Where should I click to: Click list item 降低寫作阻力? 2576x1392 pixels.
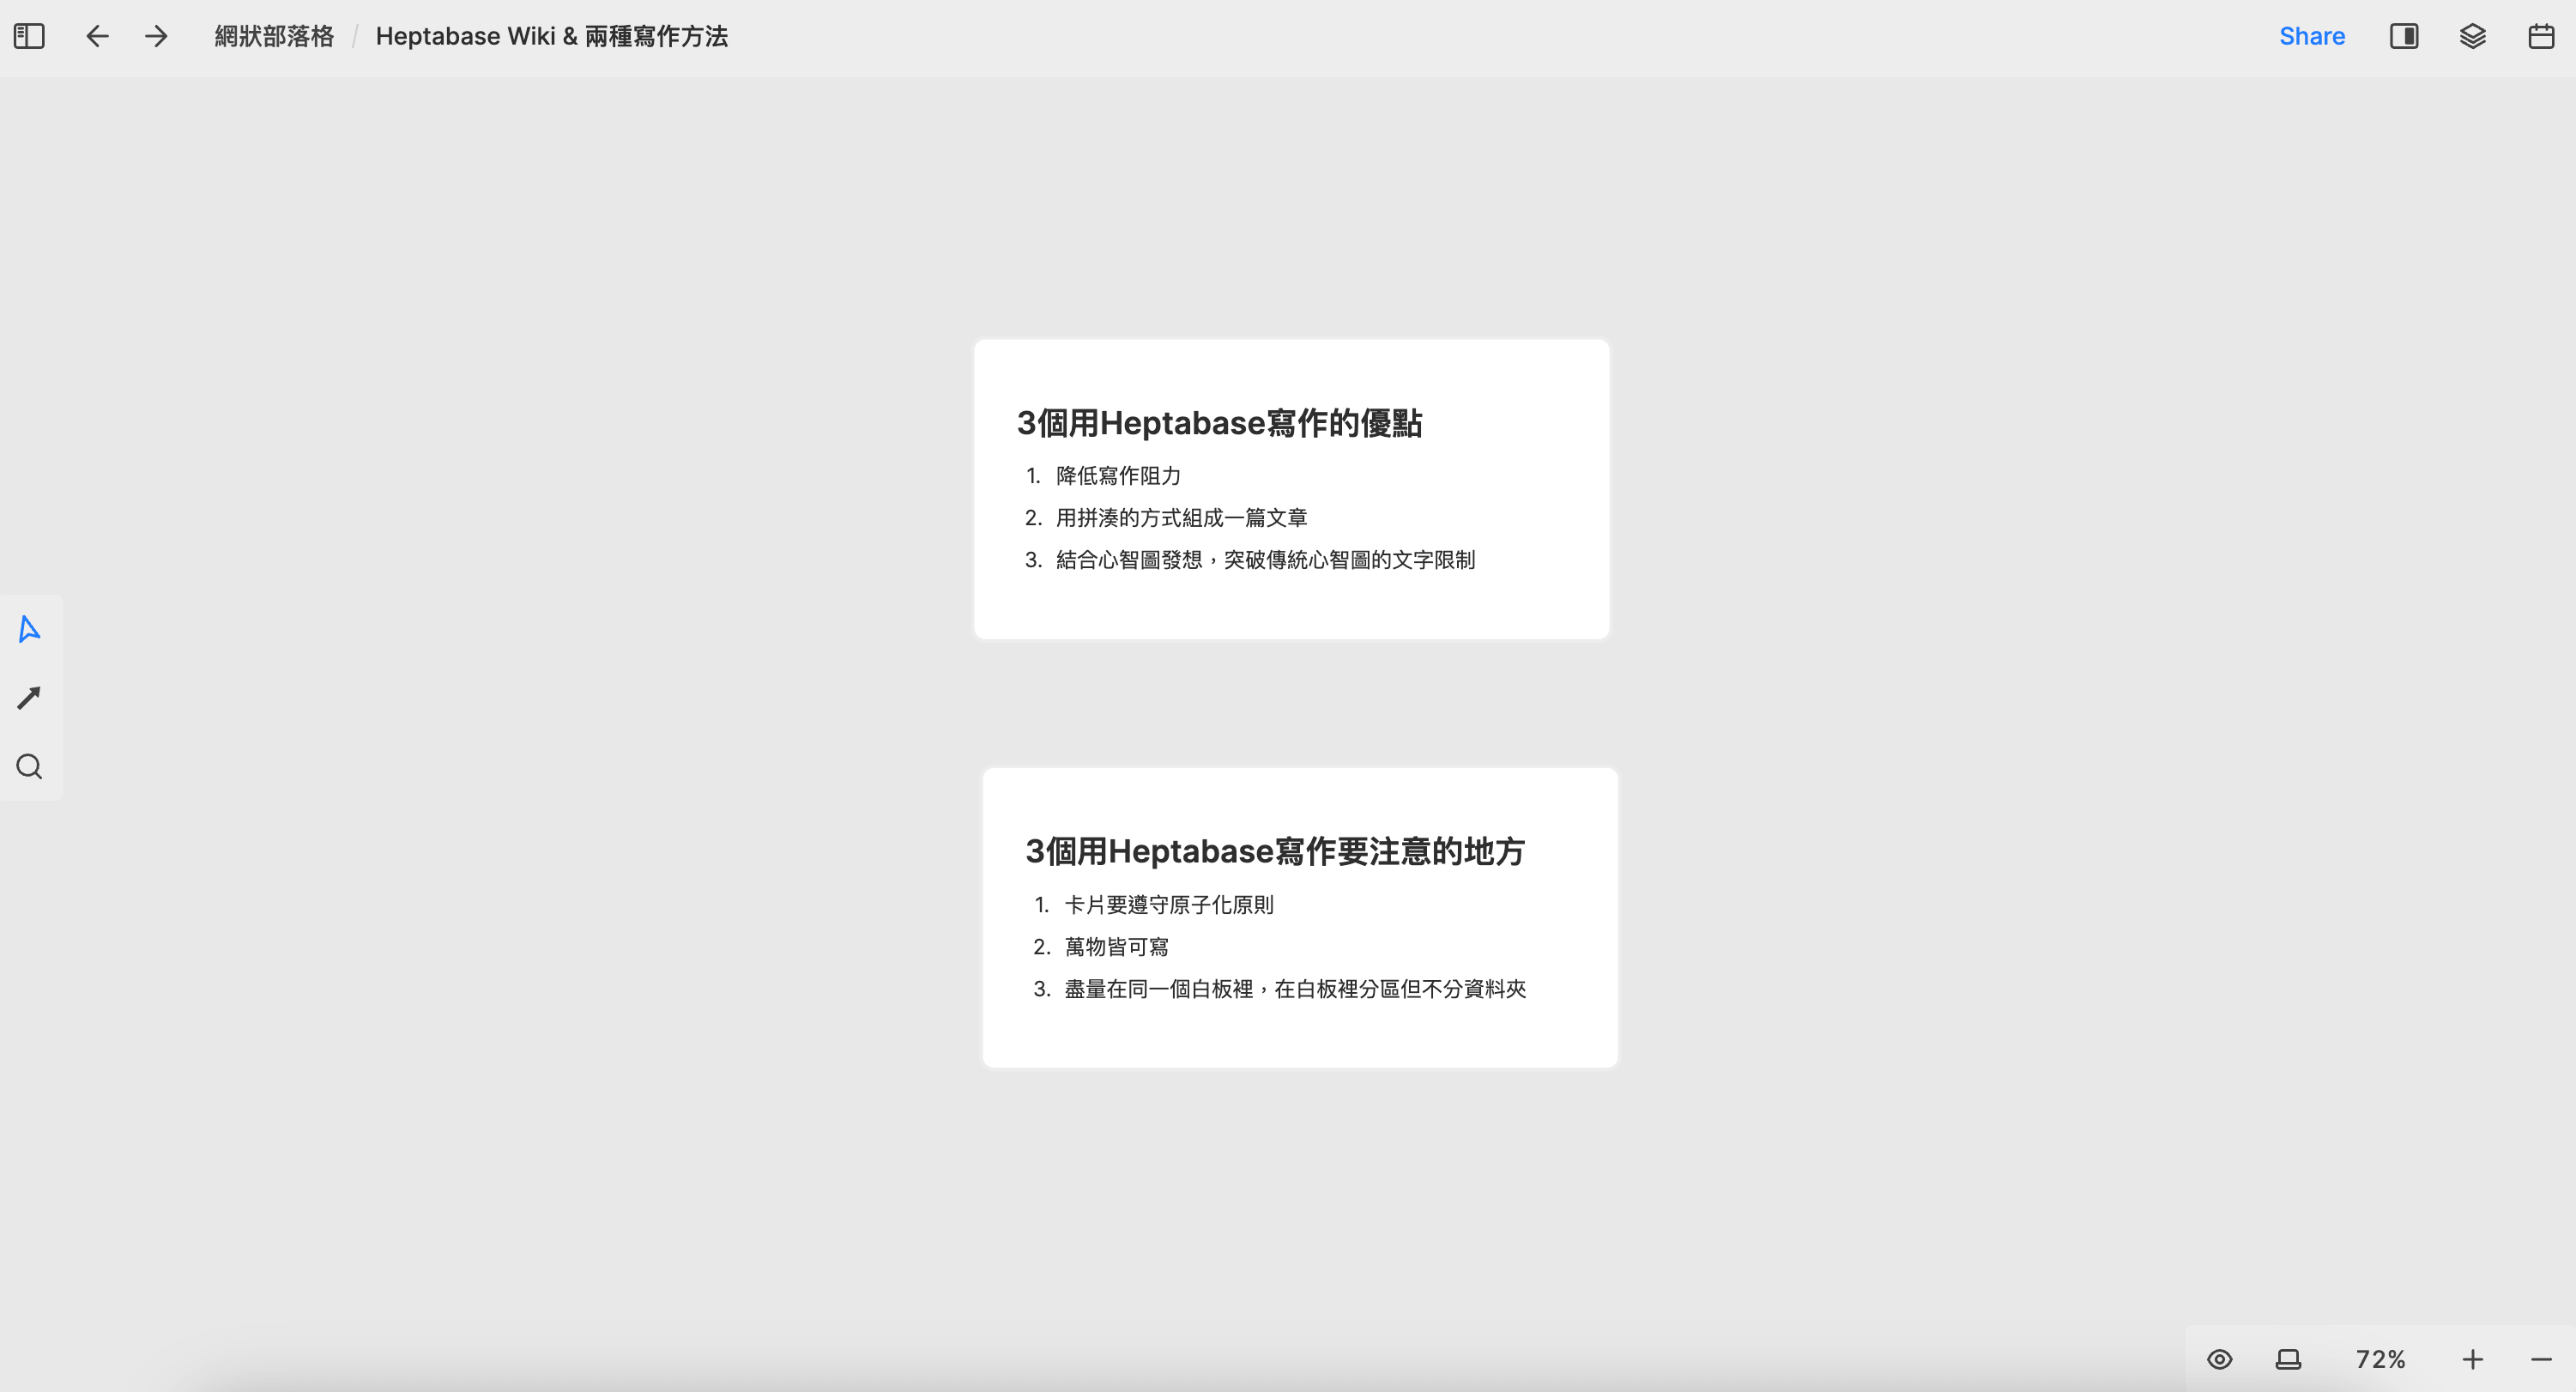coord(1118,476)
